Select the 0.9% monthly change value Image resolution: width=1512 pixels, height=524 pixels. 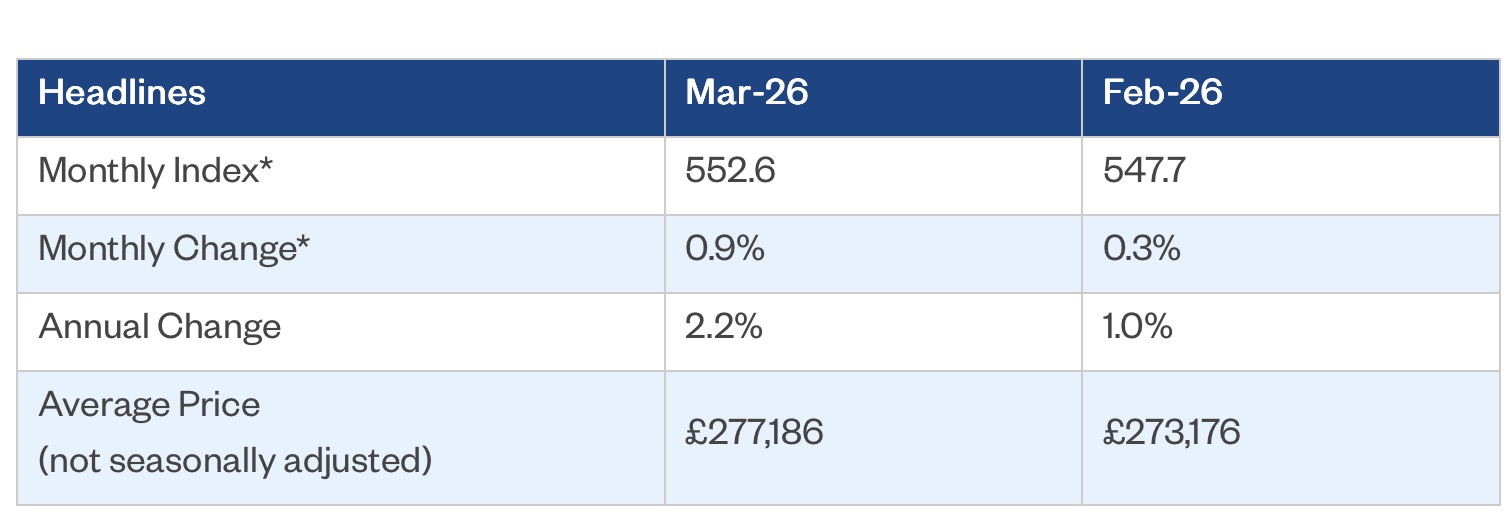[x=725, y=249]
